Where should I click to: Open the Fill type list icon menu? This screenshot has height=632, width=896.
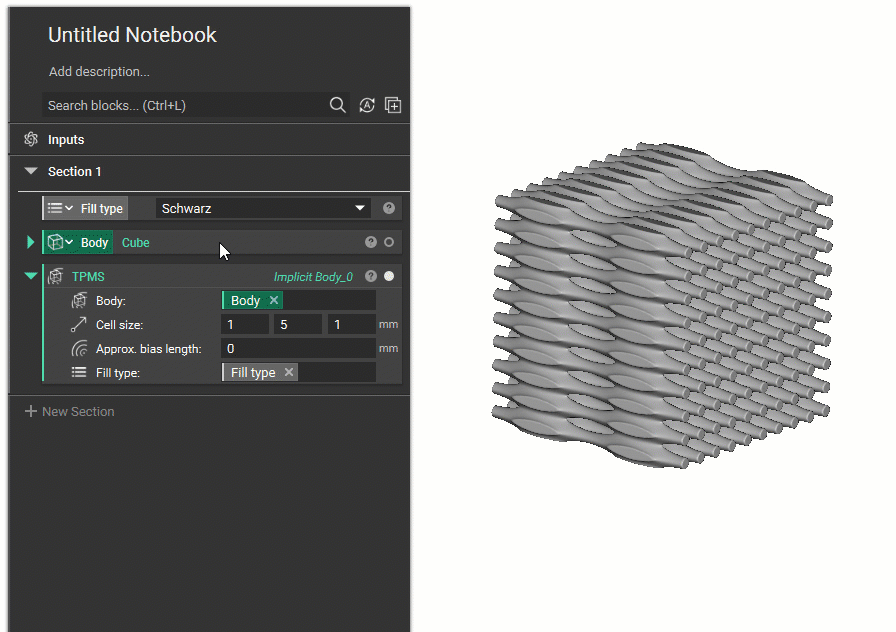(60, 208)
